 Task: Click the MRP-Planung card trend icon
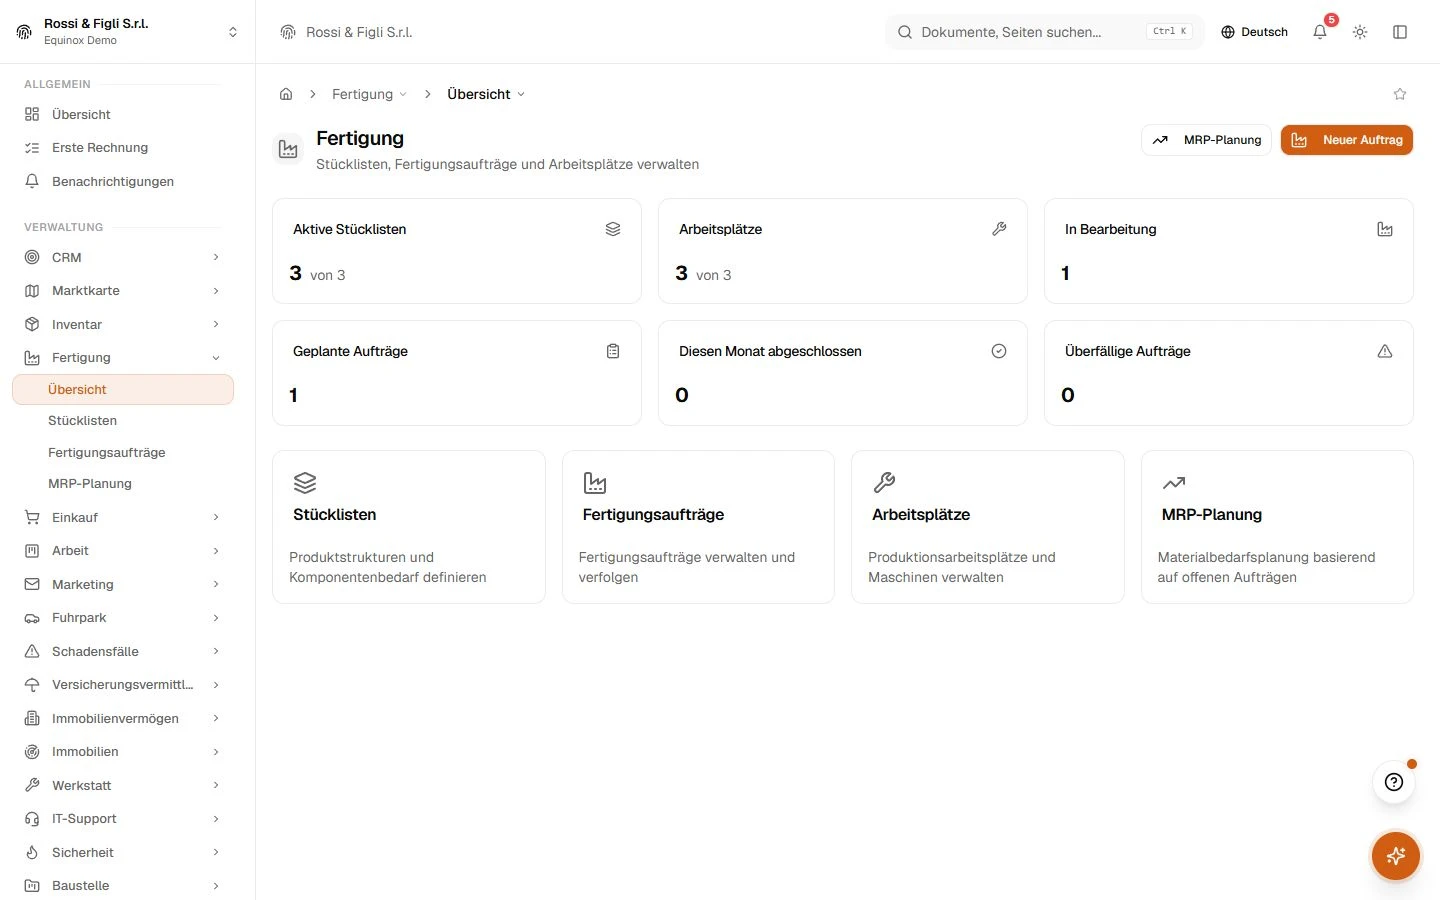point(1174,483)
